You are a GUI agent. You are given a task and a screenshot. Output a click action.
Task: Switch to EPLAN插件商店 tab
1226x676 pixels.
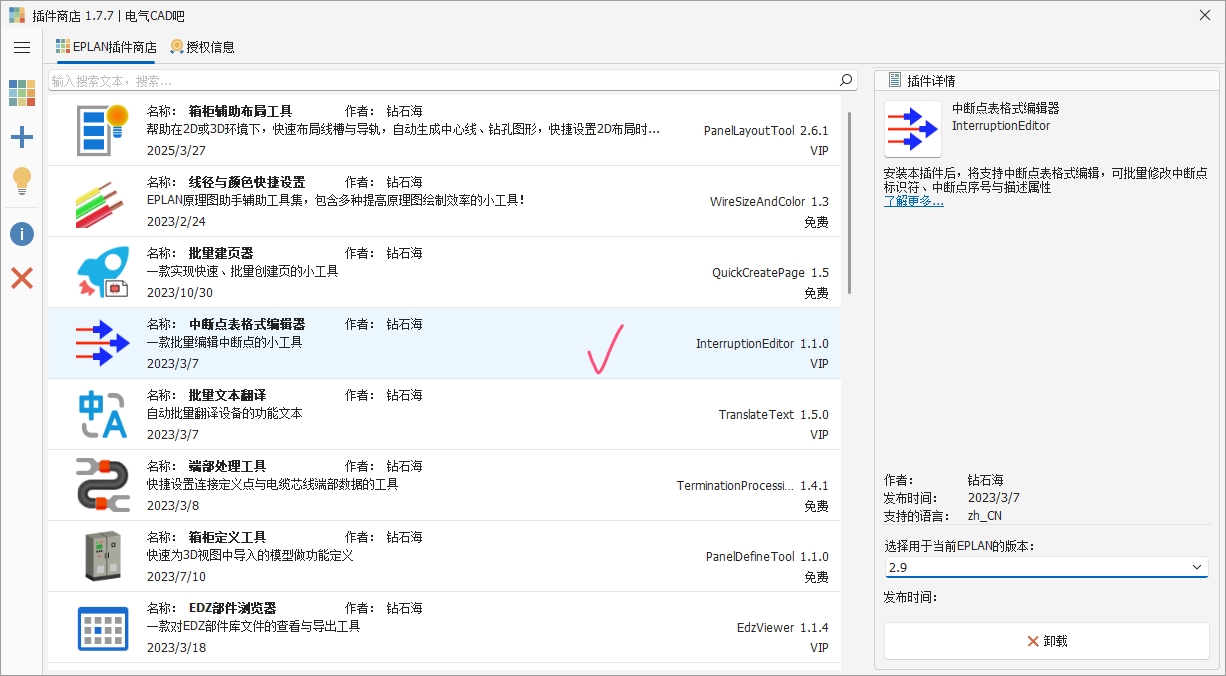click(x=106, y=47)
